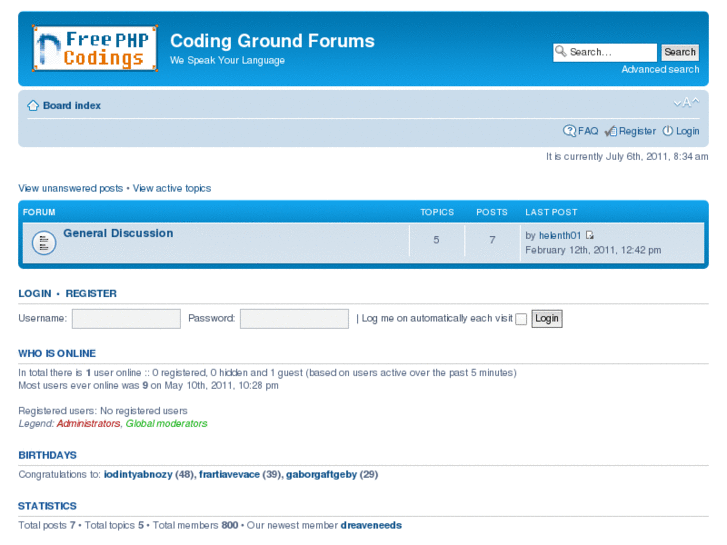Click the 'We Speak Your Language' tagline
Screen dimensions: 727x545
(x=227, y=61)
